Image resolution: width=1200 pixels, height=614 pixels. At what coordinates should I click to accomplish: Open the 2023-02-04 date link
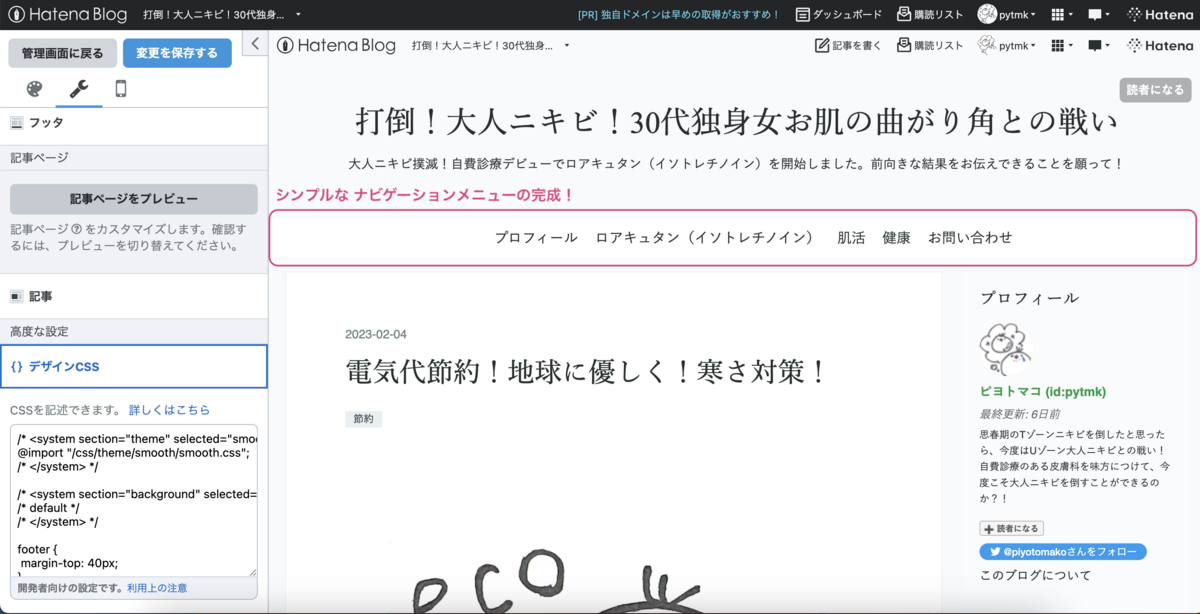(x=376, y=334)
